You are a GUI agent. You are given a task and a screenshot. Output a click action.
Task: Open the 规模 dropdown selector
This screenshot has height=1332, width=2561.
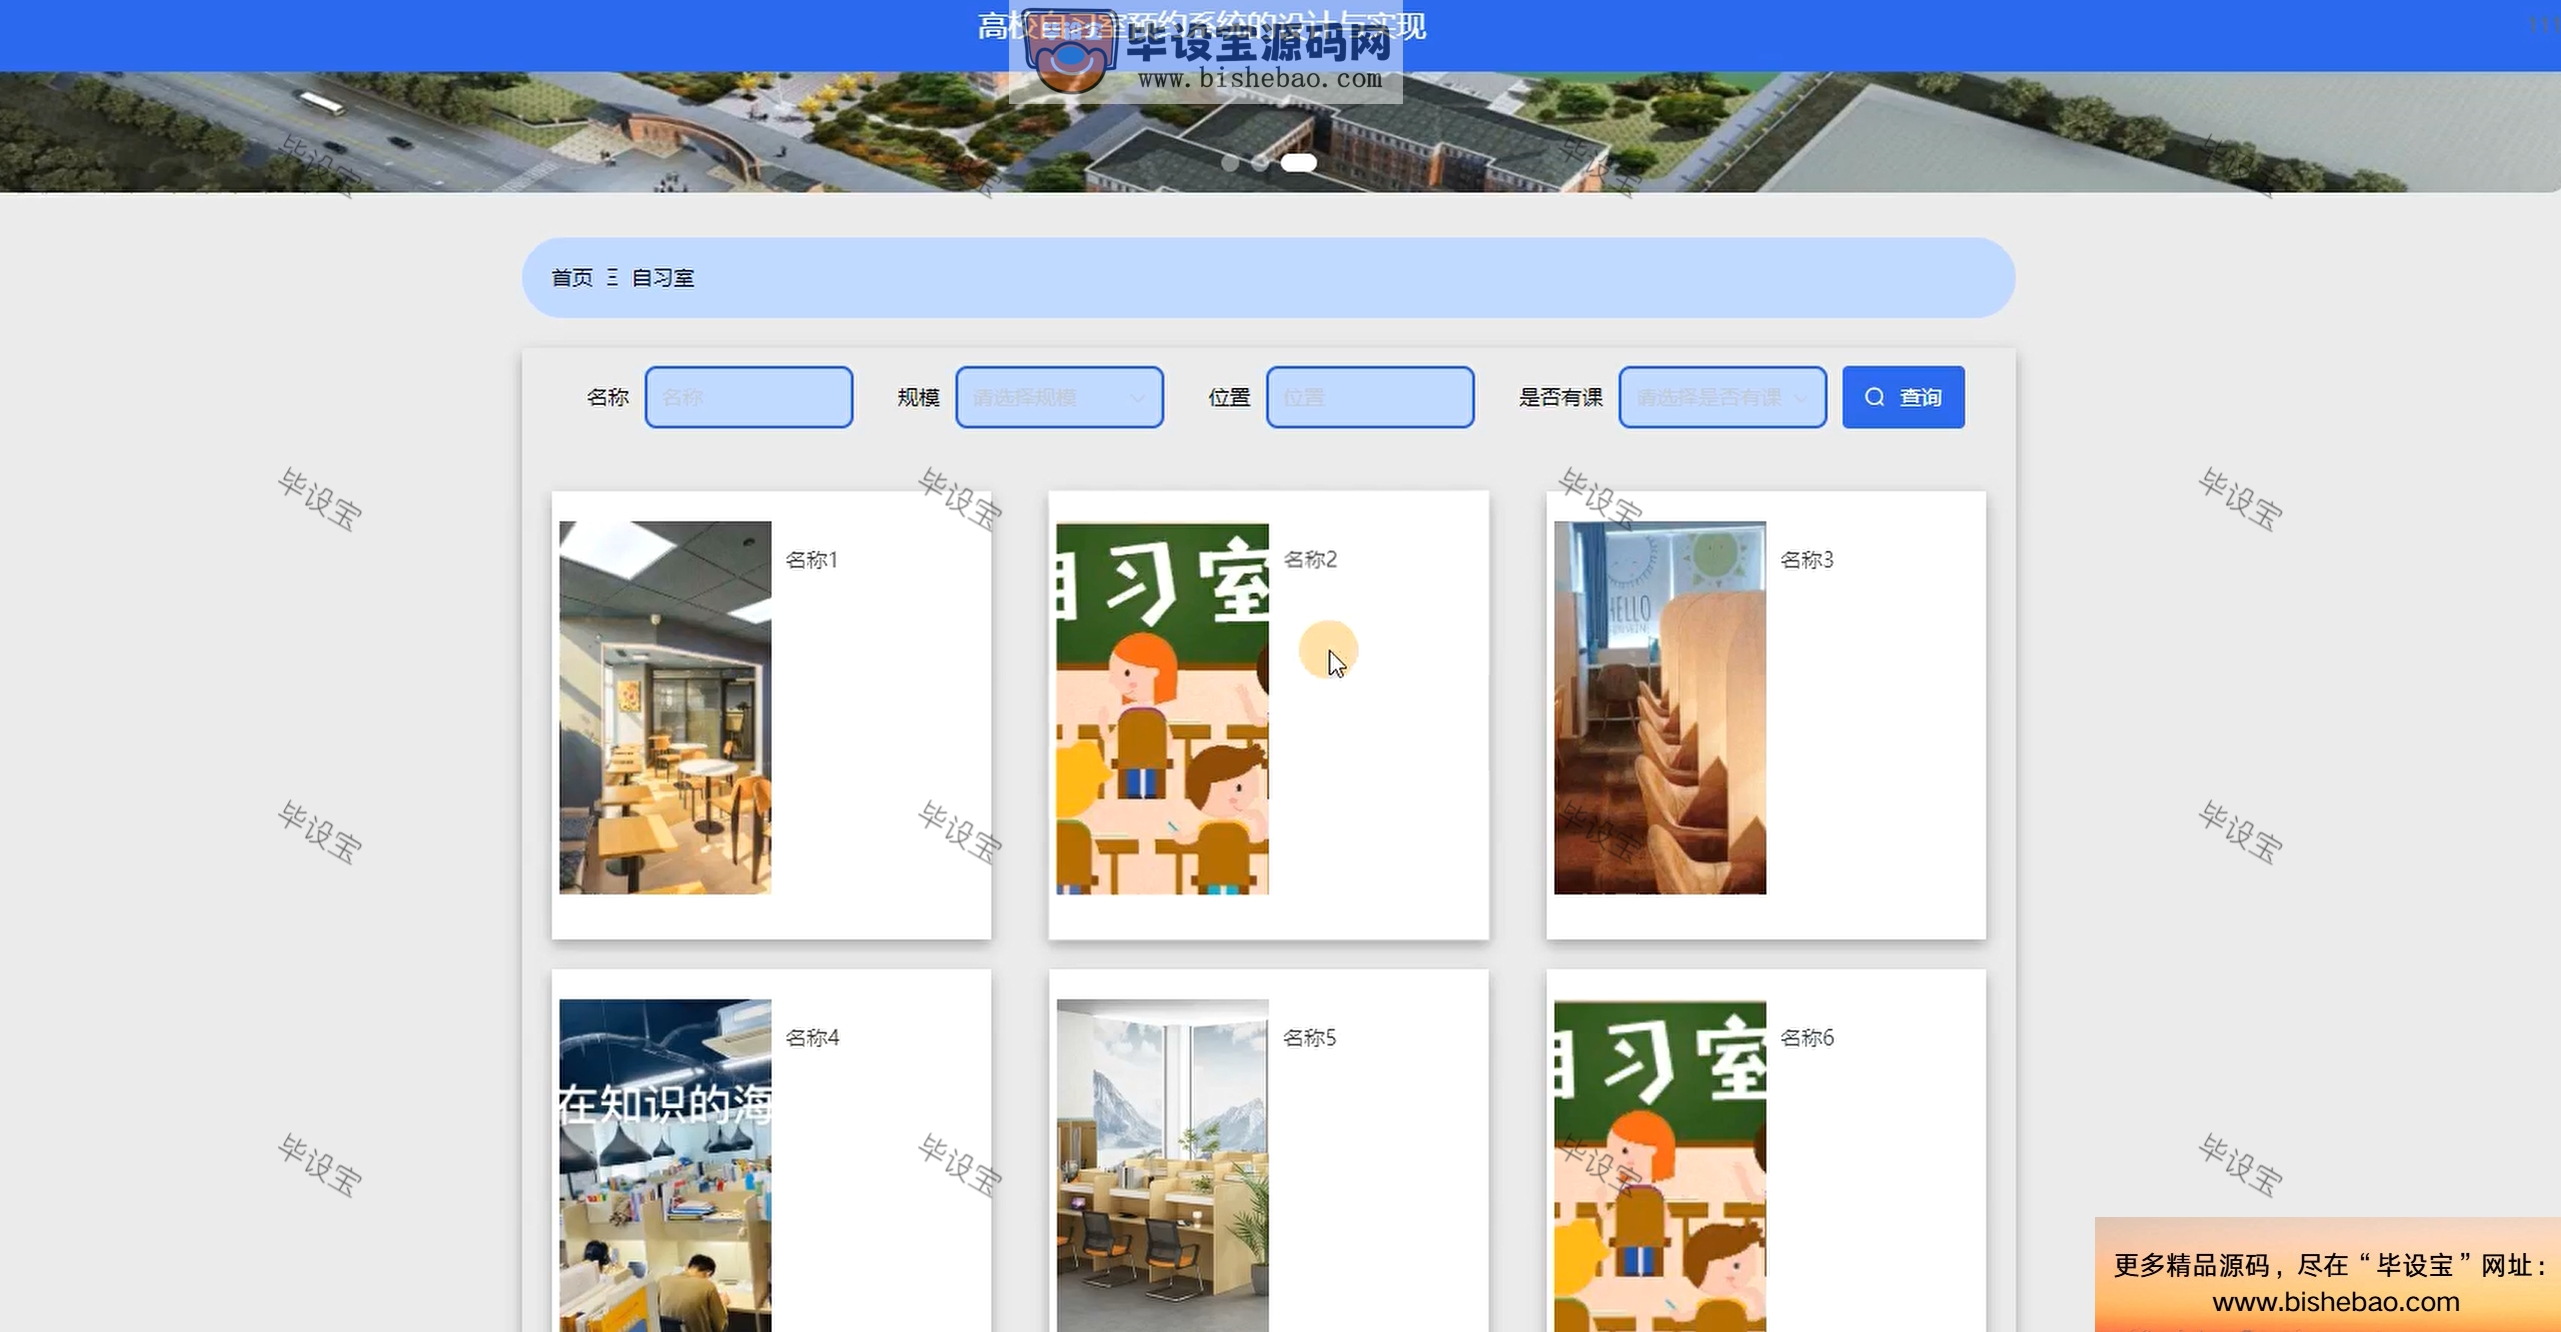pos(1059,397)
